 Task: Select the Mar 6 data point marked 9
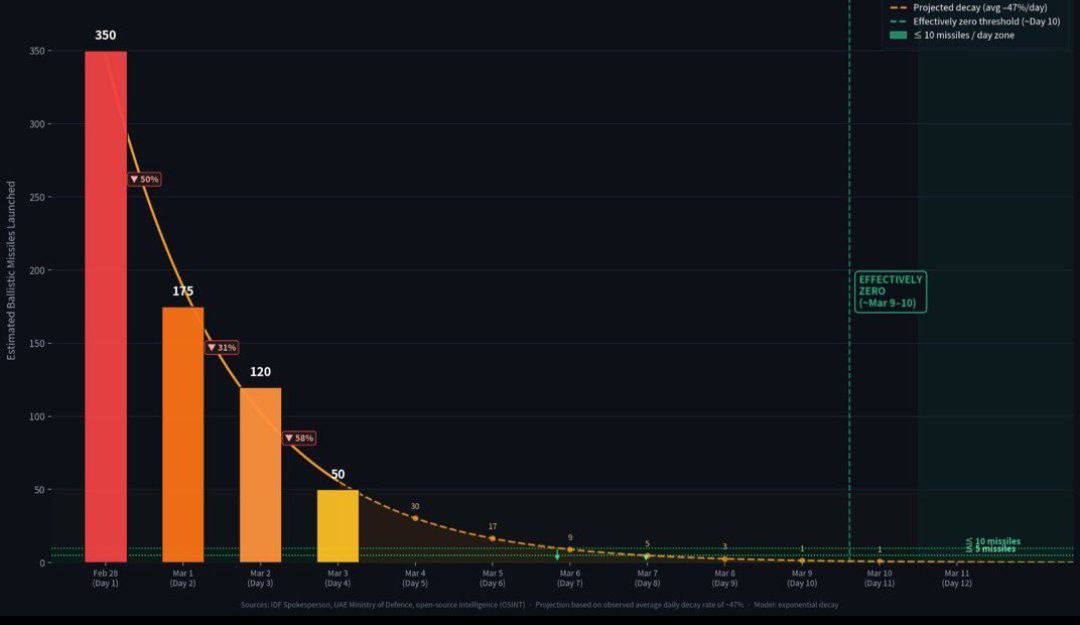570,549
